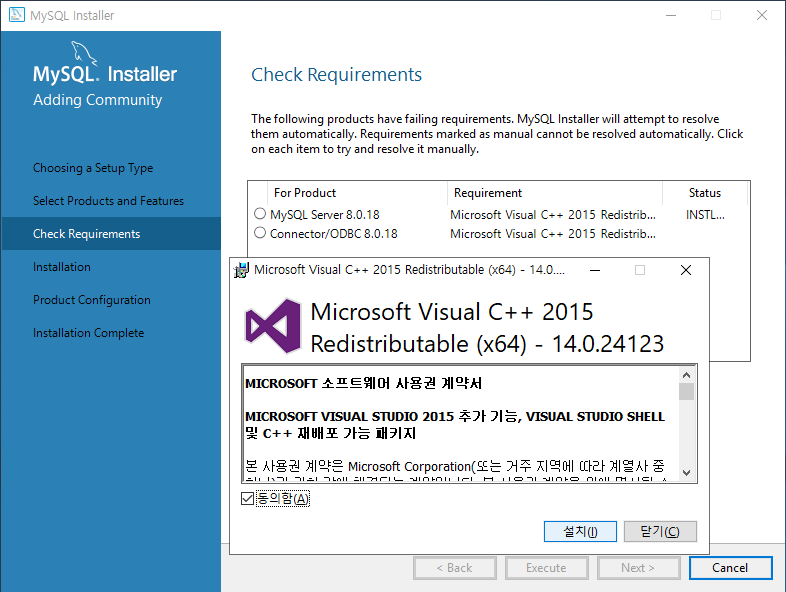Click the 설치(I) install button
This screenshot has width=786, height=592.
pos(580,531)
